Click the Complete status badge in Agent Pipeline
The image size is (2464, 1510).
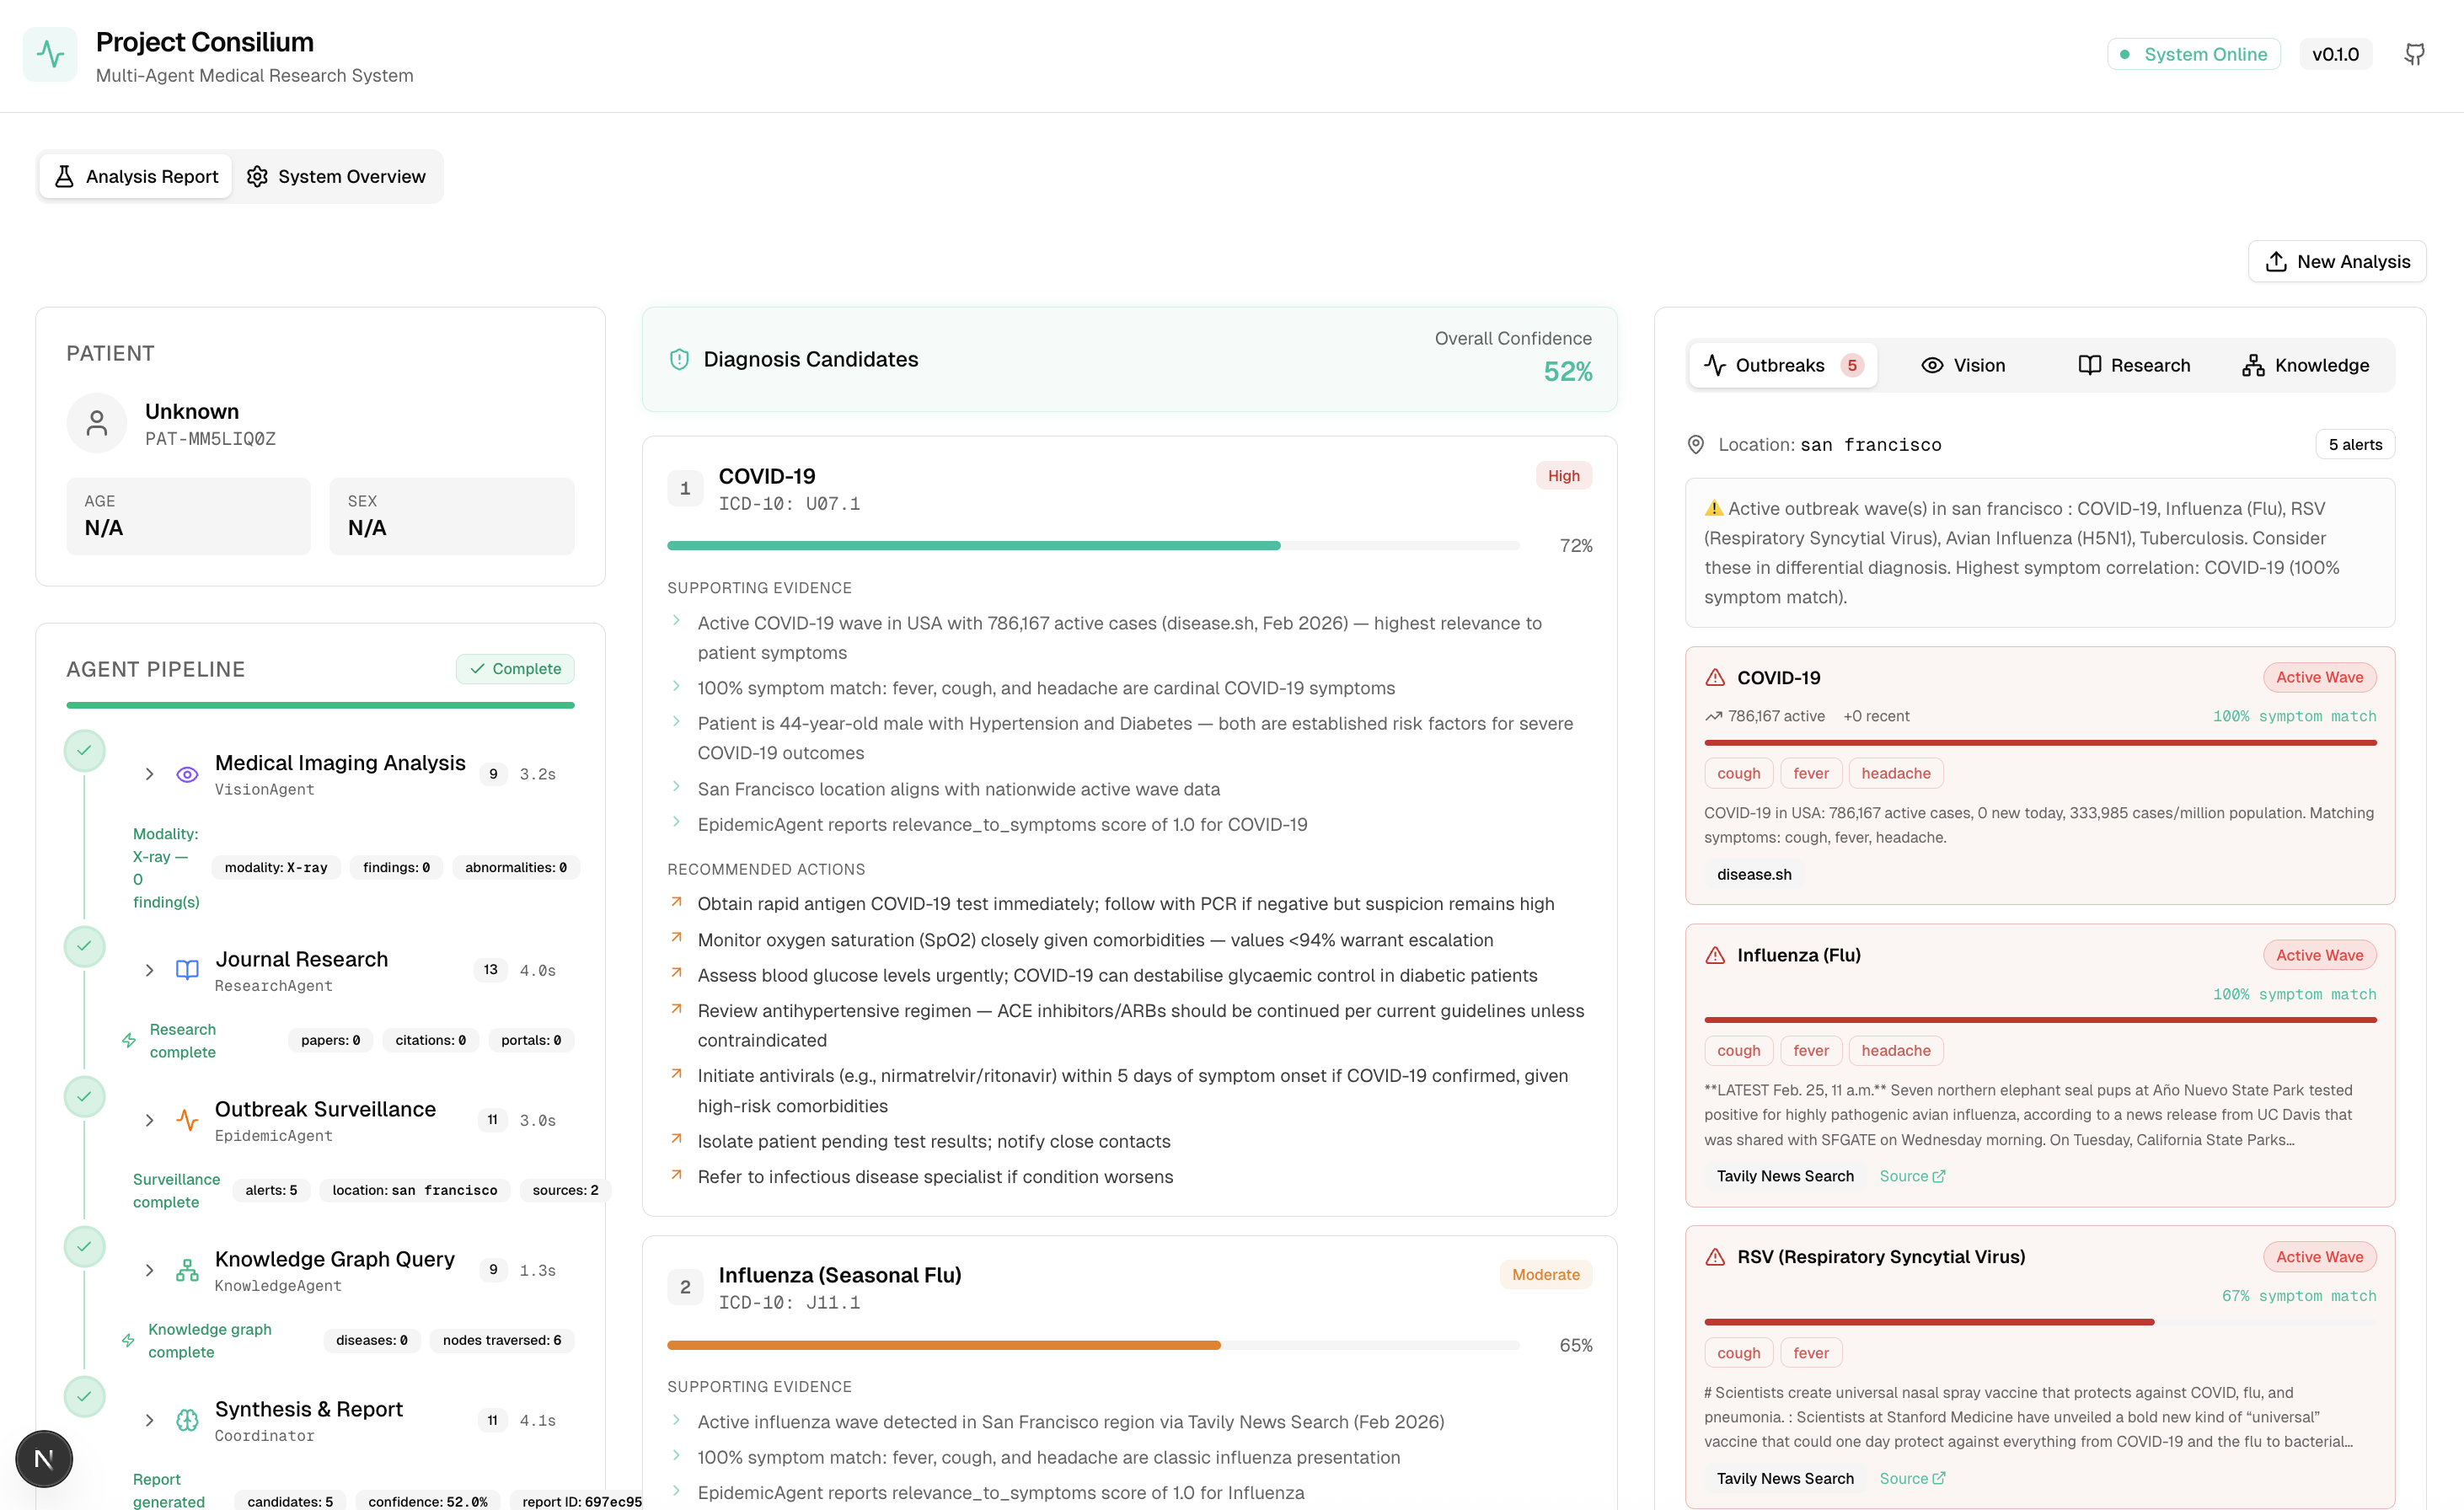pos(515,669)
